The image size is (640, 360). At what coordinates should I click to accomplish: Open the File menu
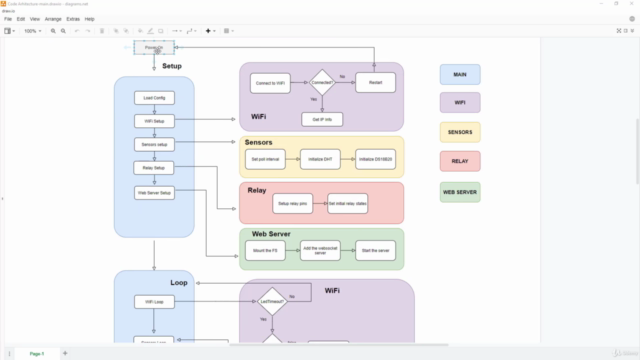(8, 19)
